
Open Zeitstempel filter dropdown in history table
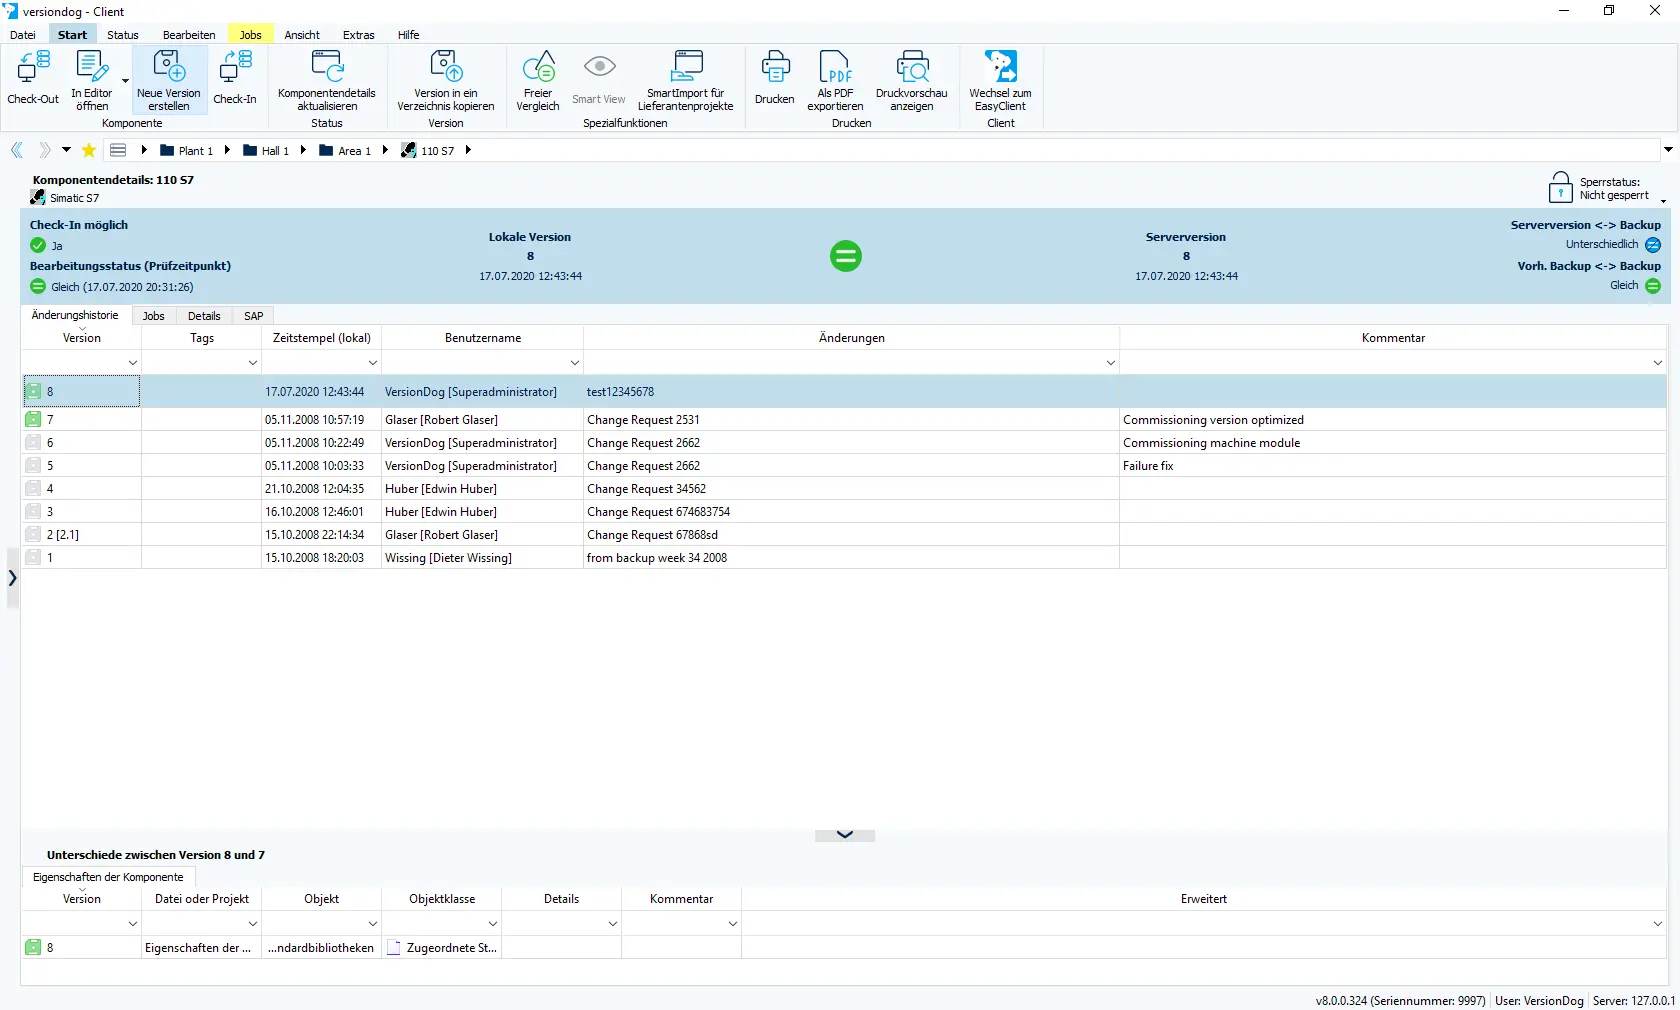pyautogui.click(x=373, y=363)
